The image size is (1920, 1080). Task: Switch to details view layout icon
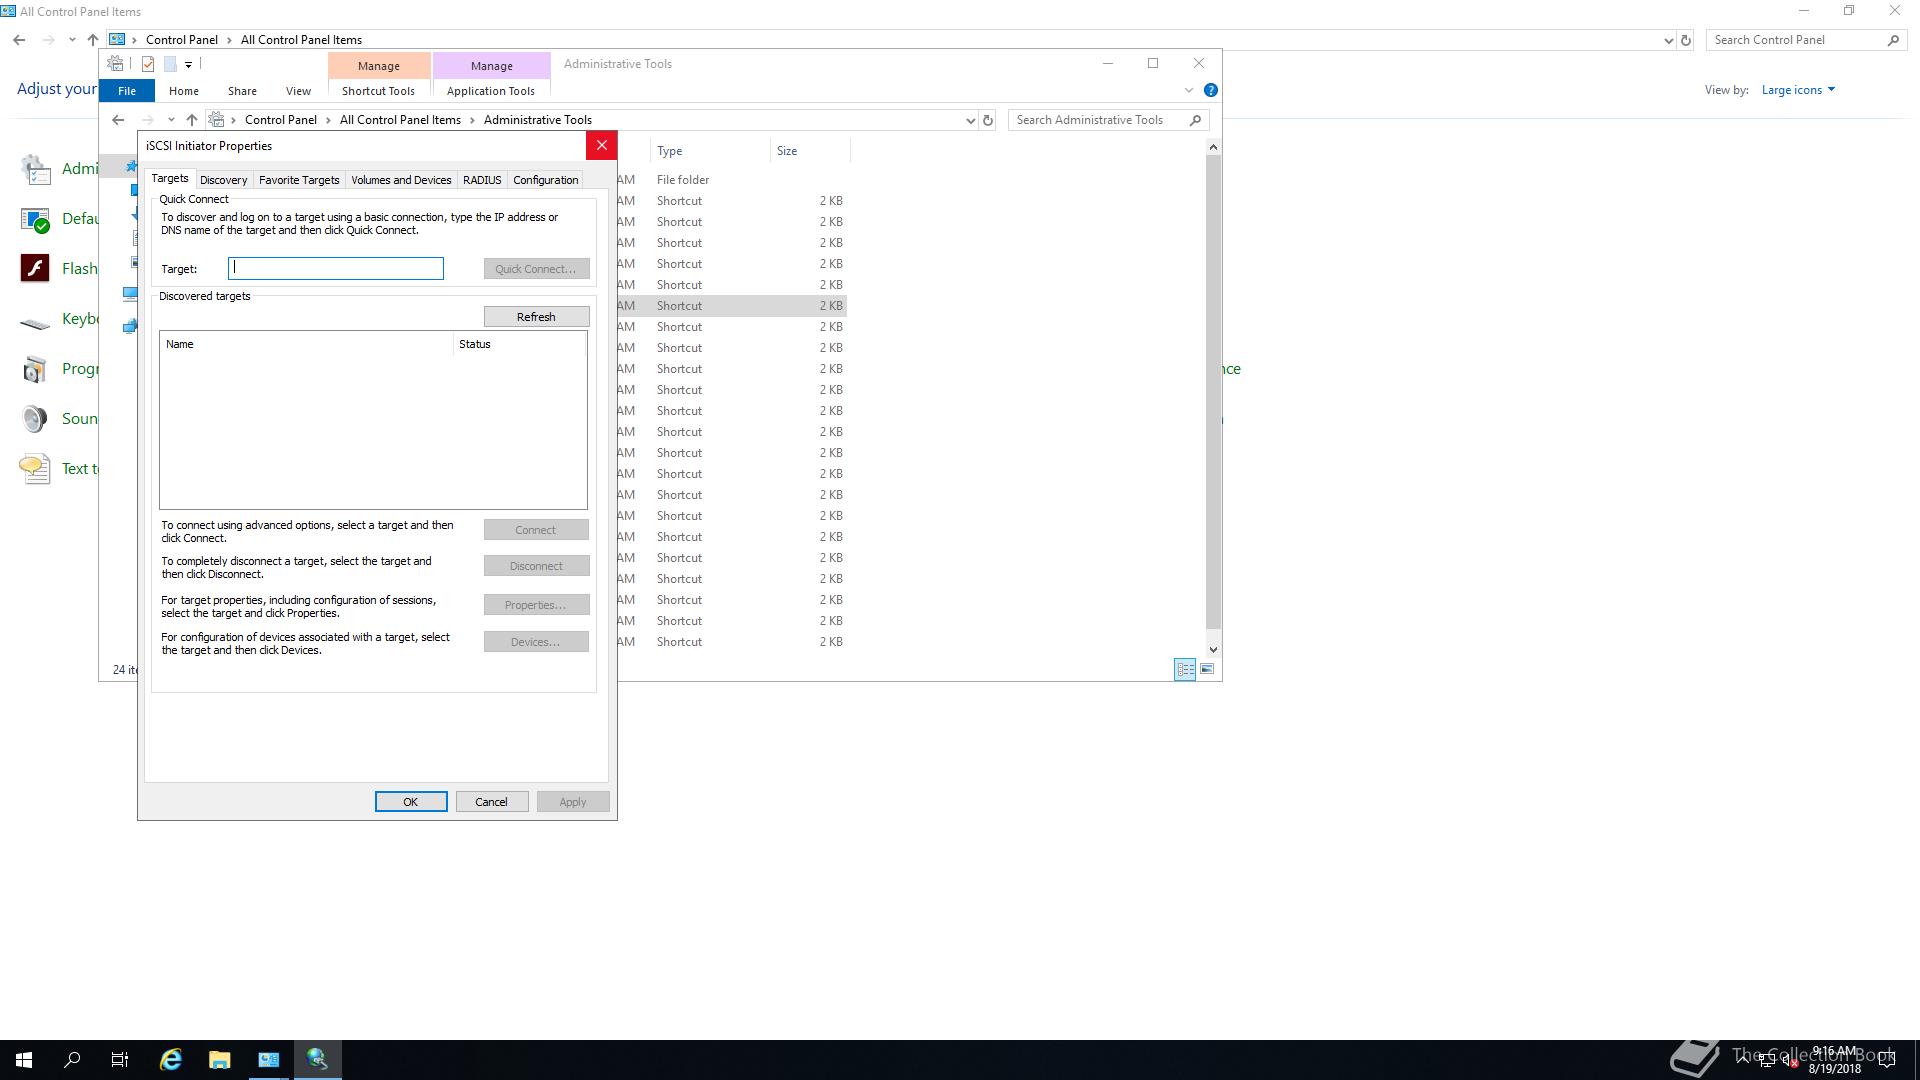click(x=1185, y=669)
